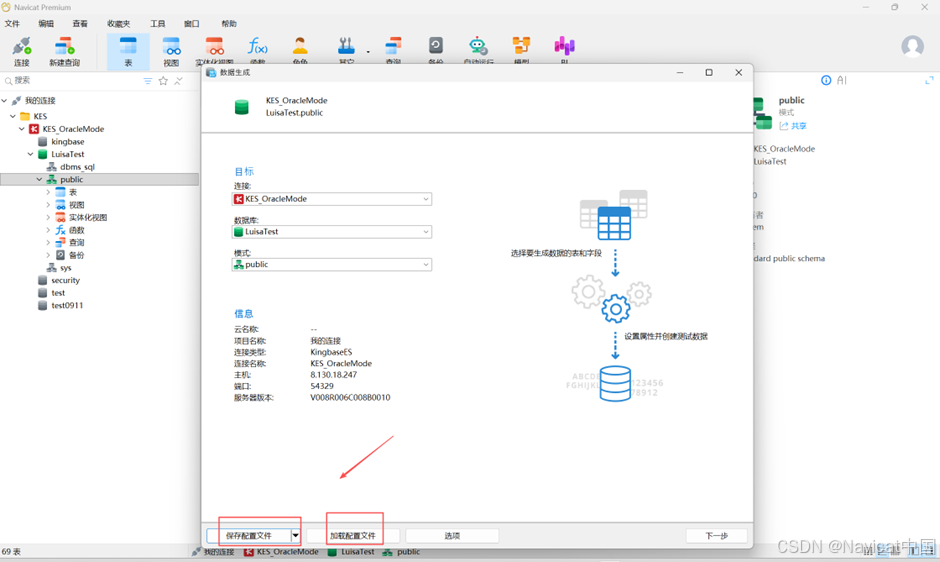
Task: Collapse the 我的连接 tree node
Action: (x=5, y=100)
